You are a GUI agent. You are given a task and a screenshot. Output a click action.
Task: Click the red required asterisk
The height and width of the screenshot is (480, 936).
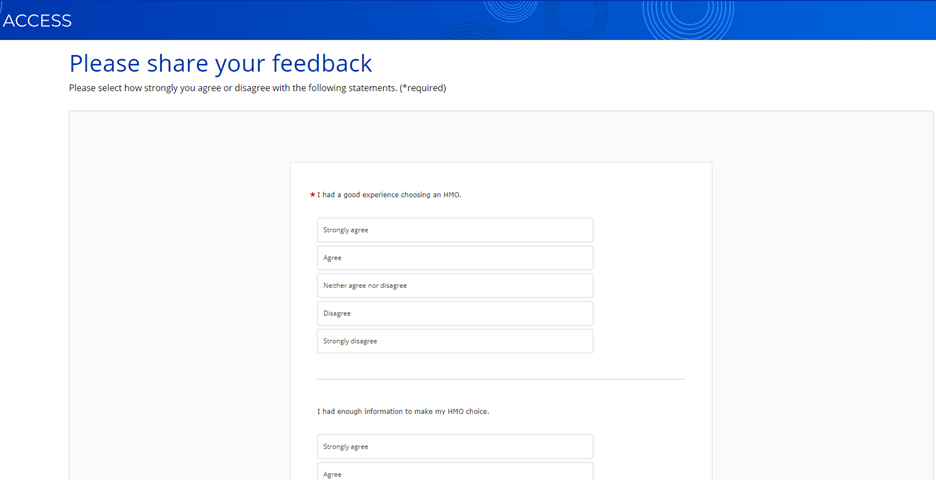click(x=312, y=195)
